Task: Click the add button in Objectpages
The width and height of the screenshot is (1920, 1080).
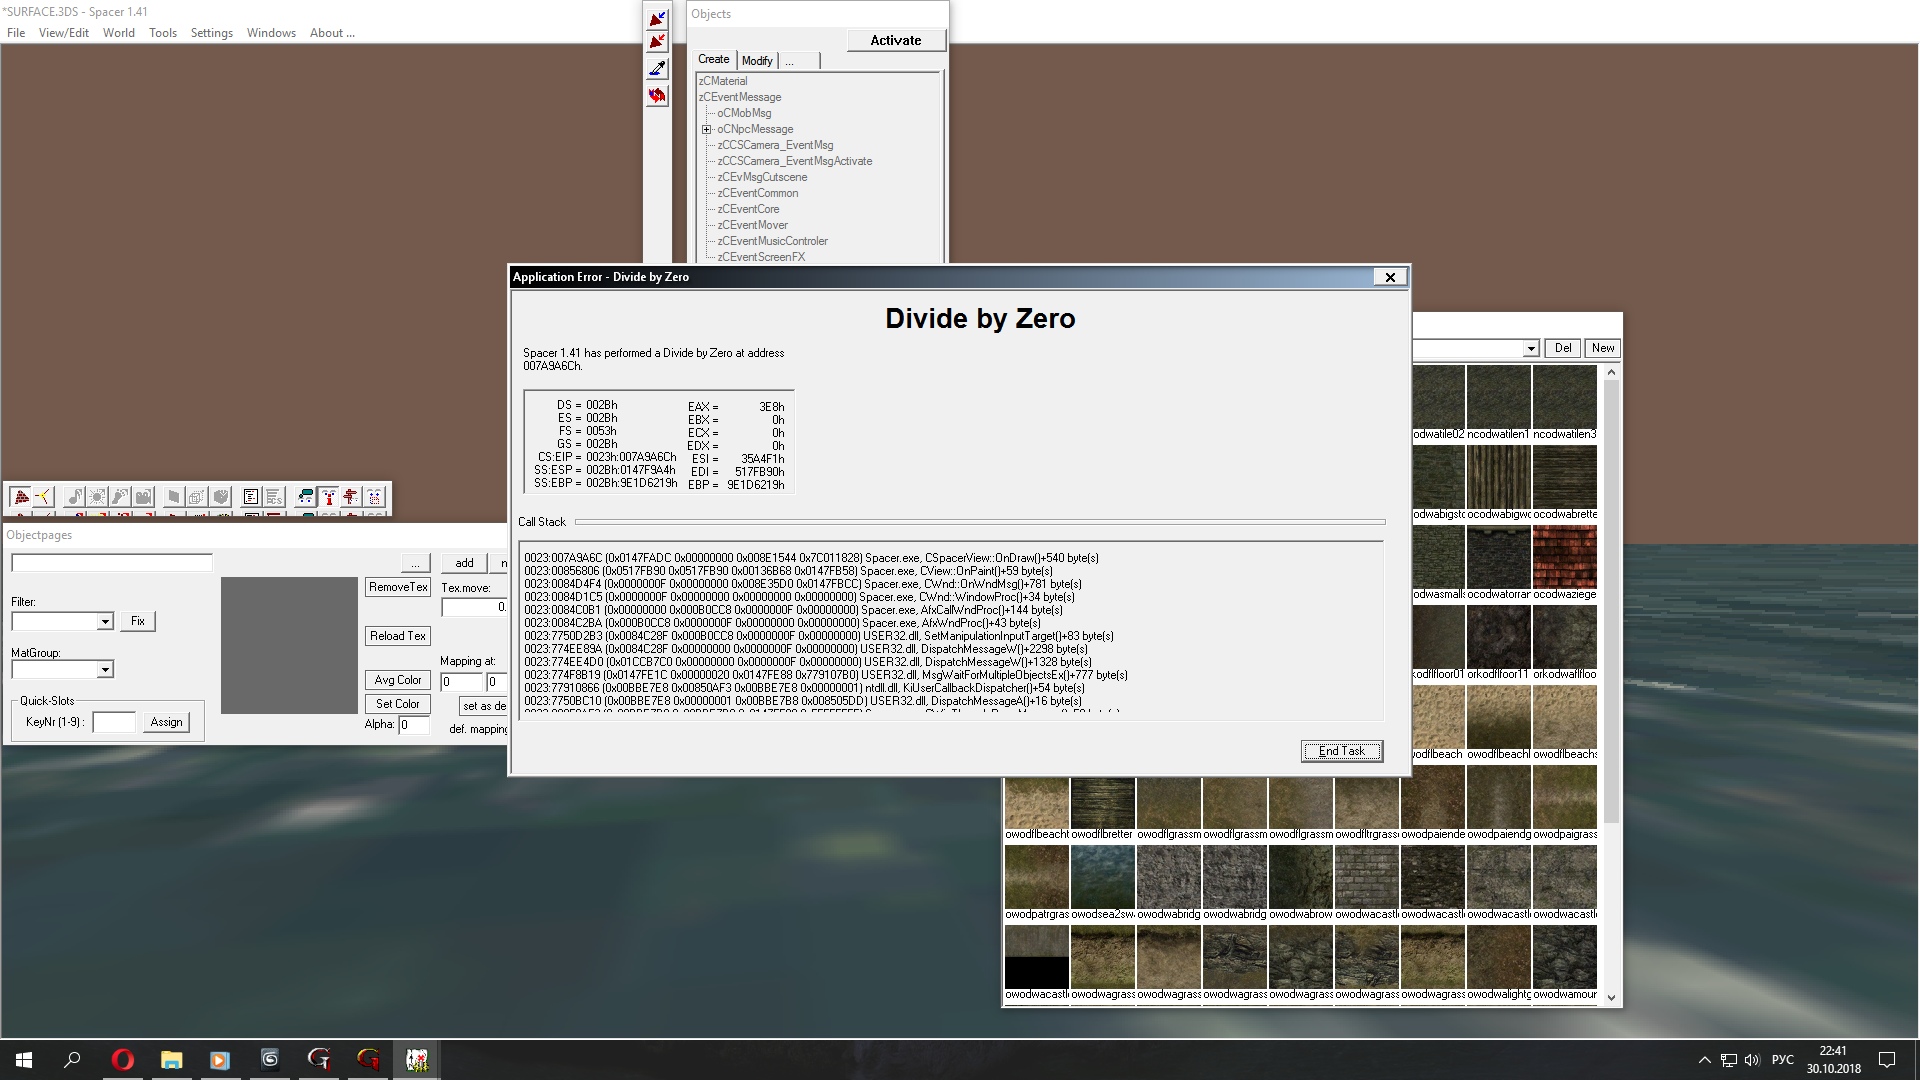Action: pyautogui.click(x=465, y=563)
